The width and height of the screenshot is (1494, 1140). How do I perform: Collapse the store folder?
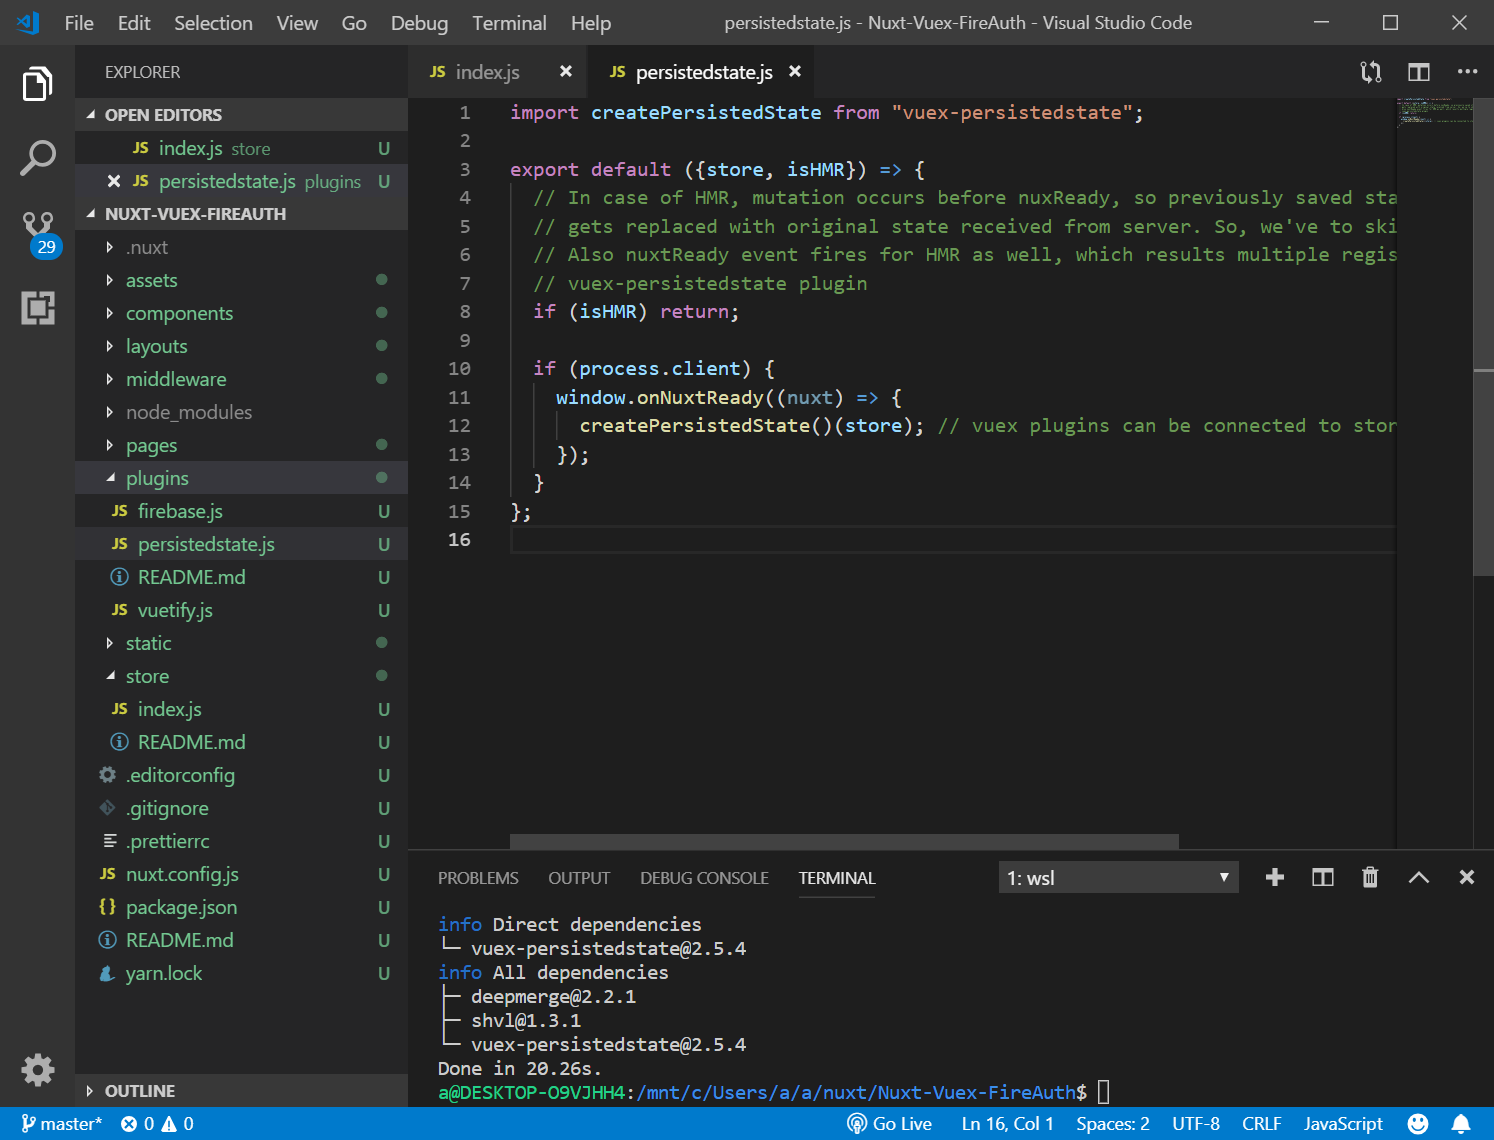tap(241, 676)
